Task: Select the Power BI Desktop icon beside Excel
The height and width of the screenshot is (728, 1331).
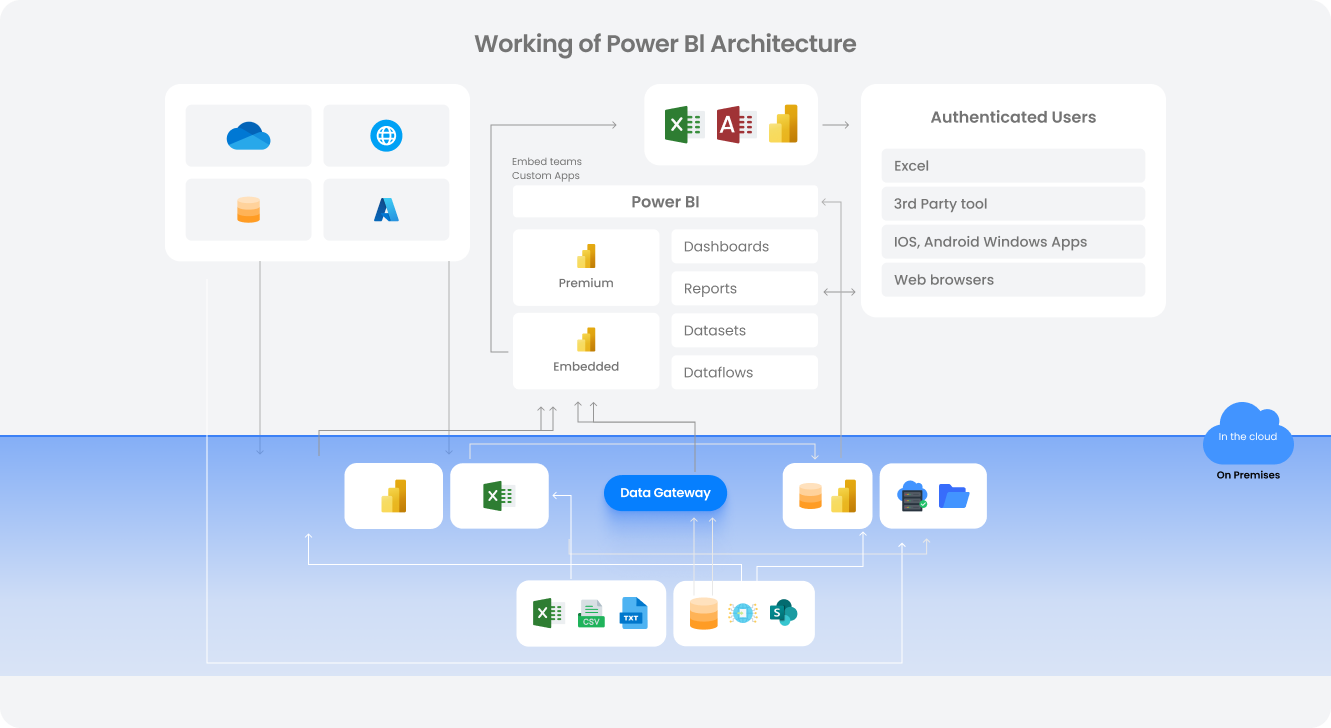Action: 393,495
